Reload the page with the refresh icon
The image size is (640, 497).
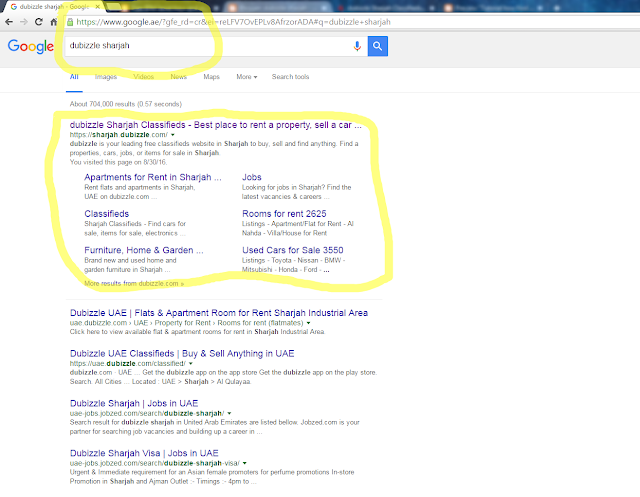(x=39, y=22)
